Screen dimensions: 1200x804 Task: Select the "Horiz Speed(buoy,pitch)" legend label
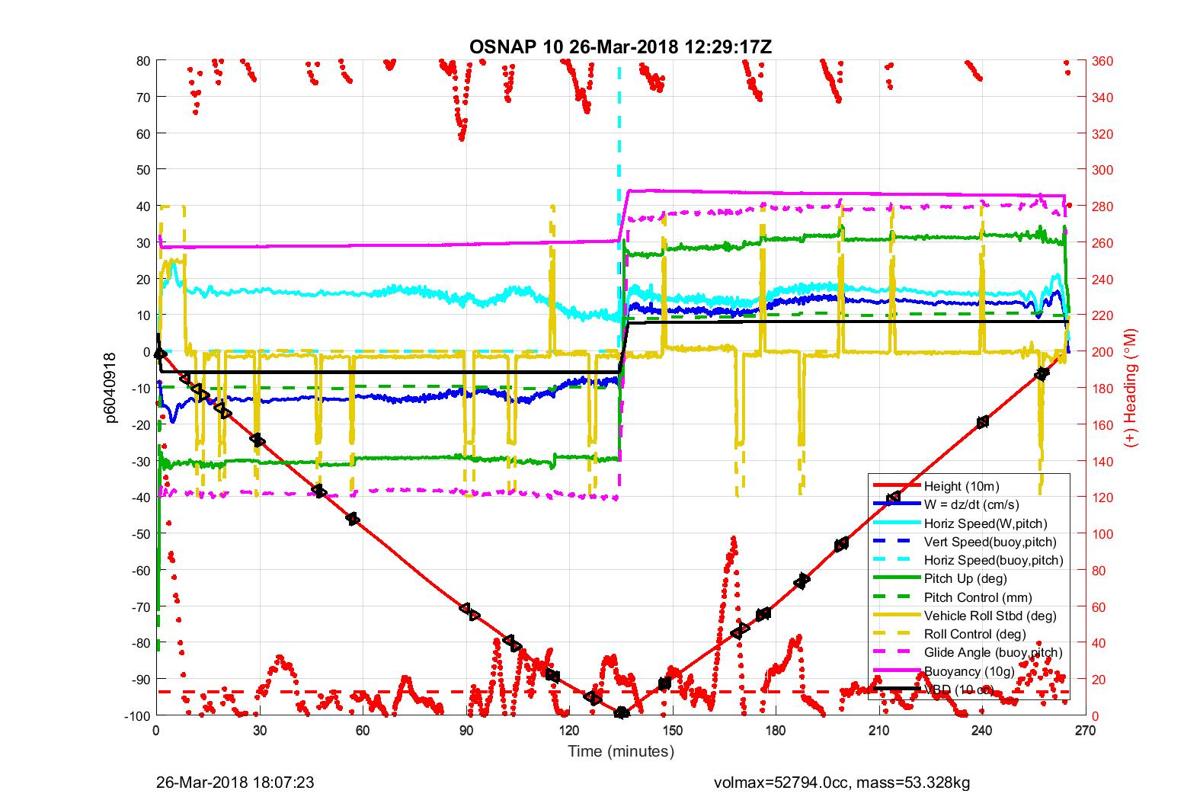pos(993,559)
